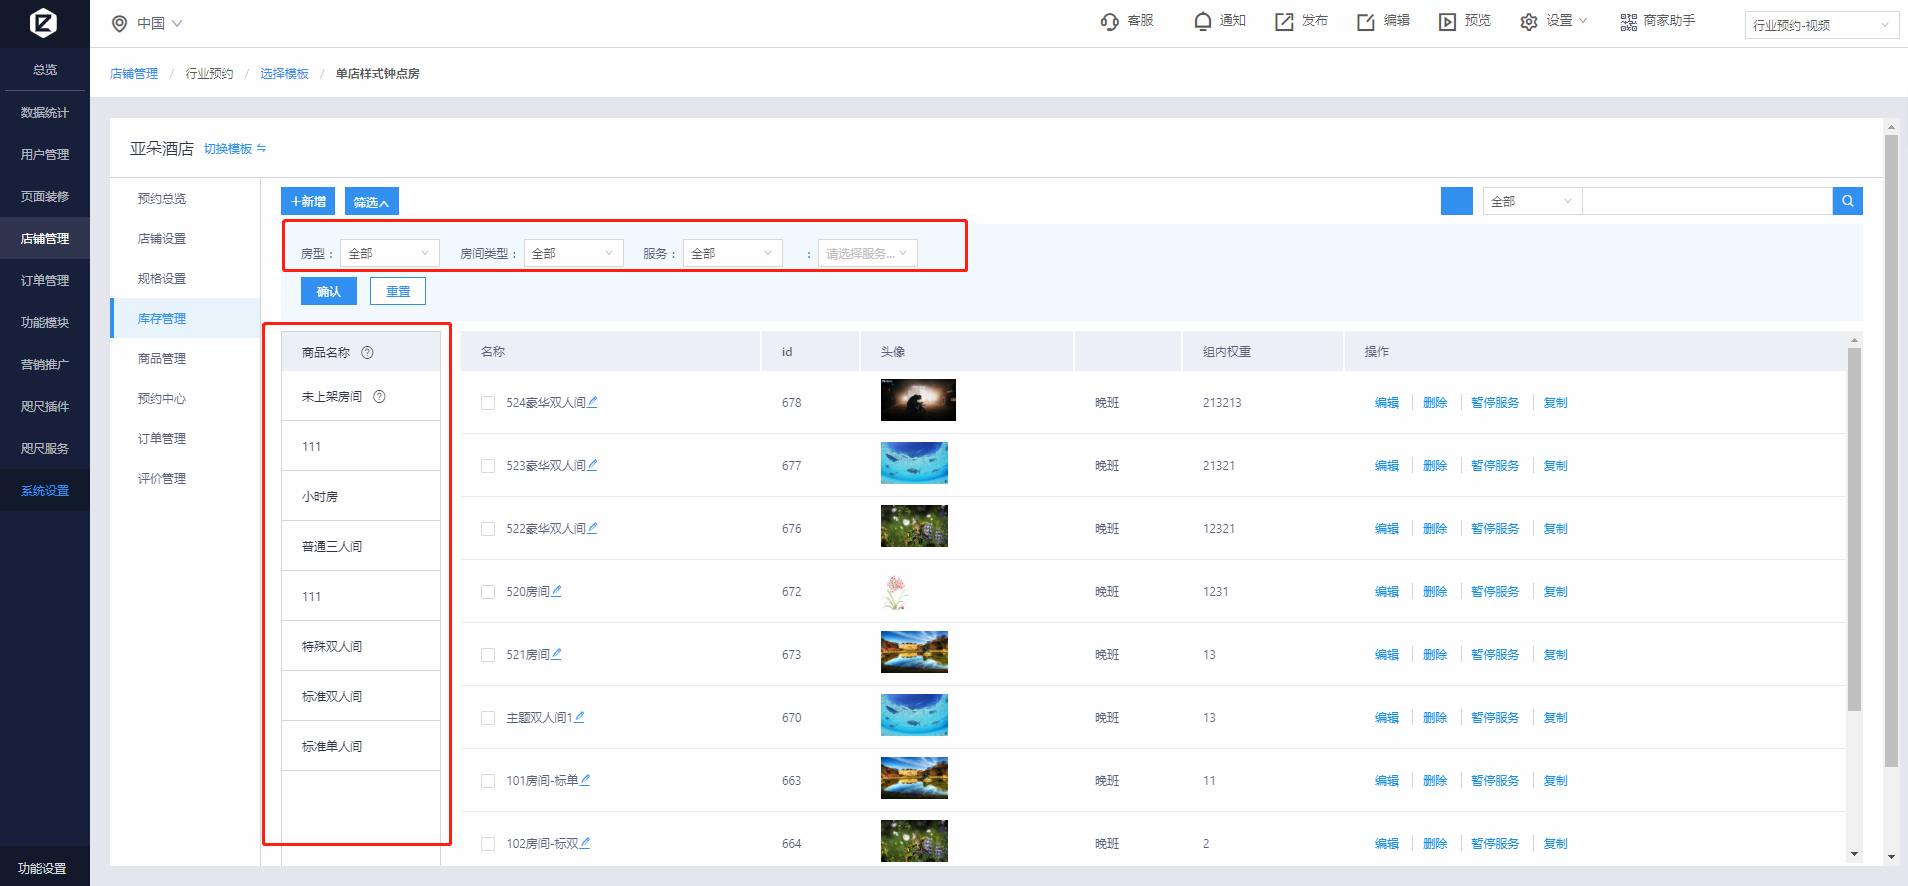This screenshot has width=1908, height=886.
Task: Click 复制 for 520房间 row
Action: [x=1555, y=592]
